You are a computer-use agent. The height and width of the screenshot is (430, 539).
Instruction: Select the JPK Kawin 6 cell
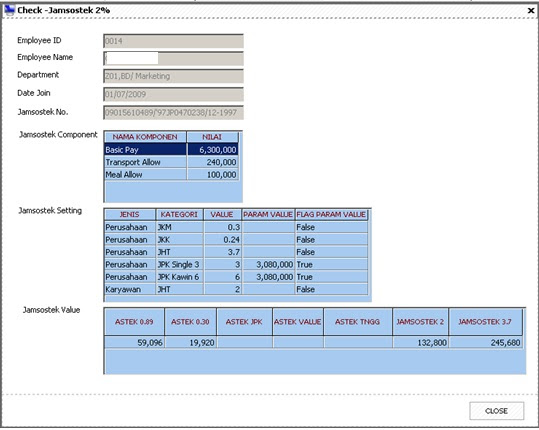[179, 277]
